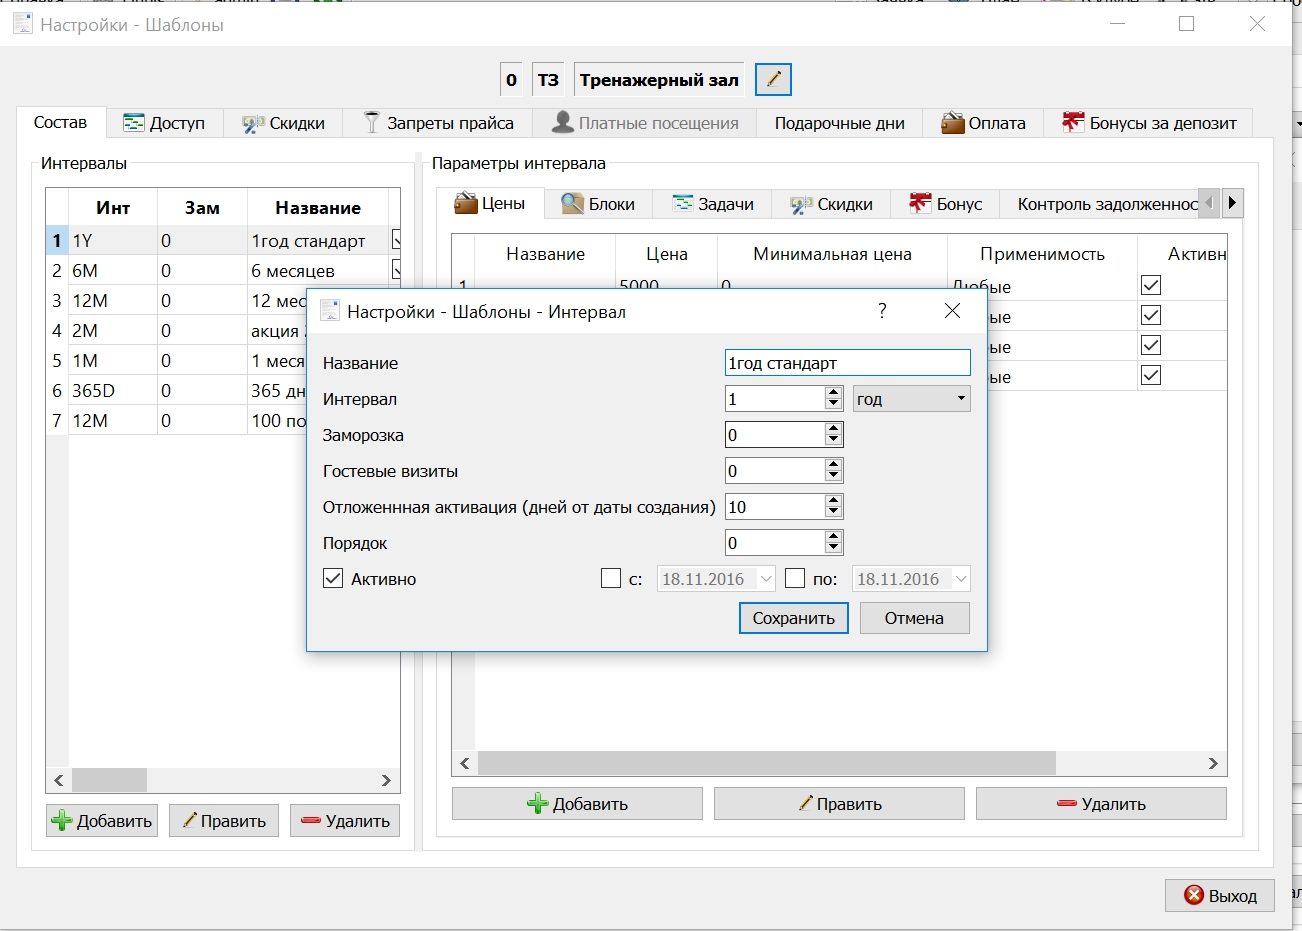1302x931 pixels.
Task: Switch to the Блоки tab icon
Action: click(572, 204)
